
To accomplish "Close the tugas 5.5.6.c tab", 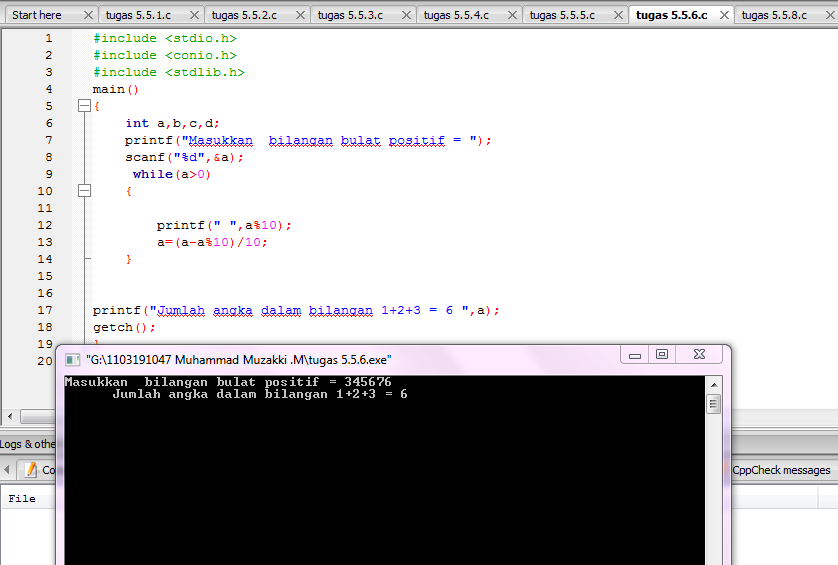I will point(724,15).
